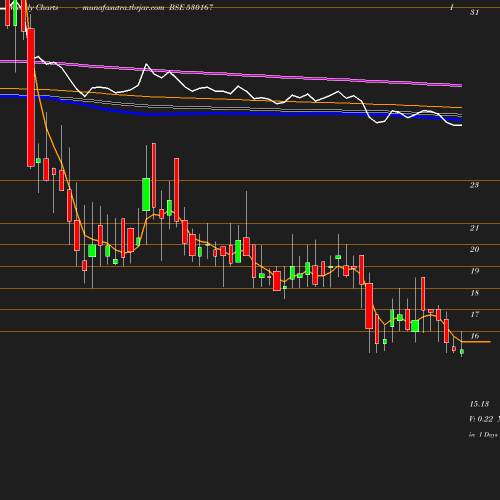The height and width of the screenshot is (500, 500).
Task: Click the website name in chart header
Action: 123,8
